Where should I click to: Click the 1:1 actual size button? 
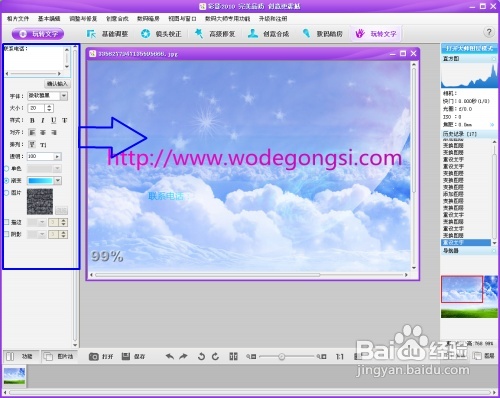click(x=340, y=357)
